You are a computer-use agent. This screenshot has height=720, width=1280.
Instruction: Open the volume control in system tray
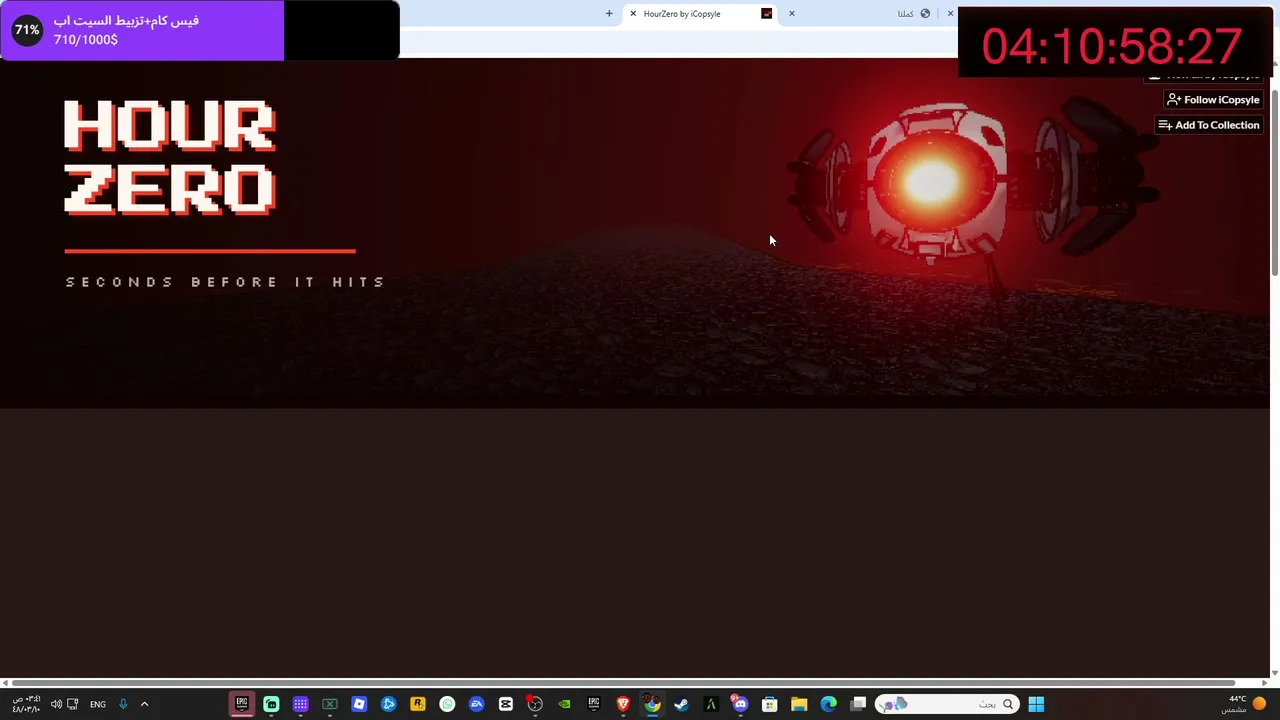point(56,704)
